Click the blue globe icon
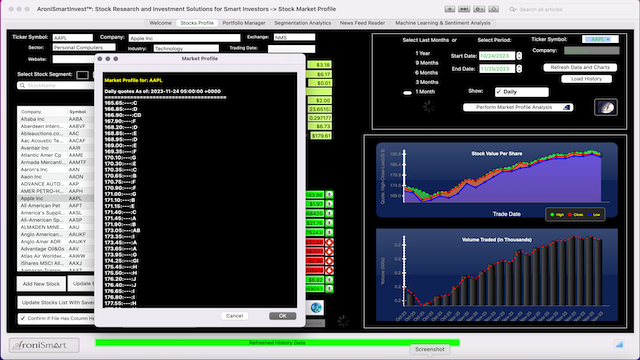Screen dimensions: 640x360 (316, 307)
